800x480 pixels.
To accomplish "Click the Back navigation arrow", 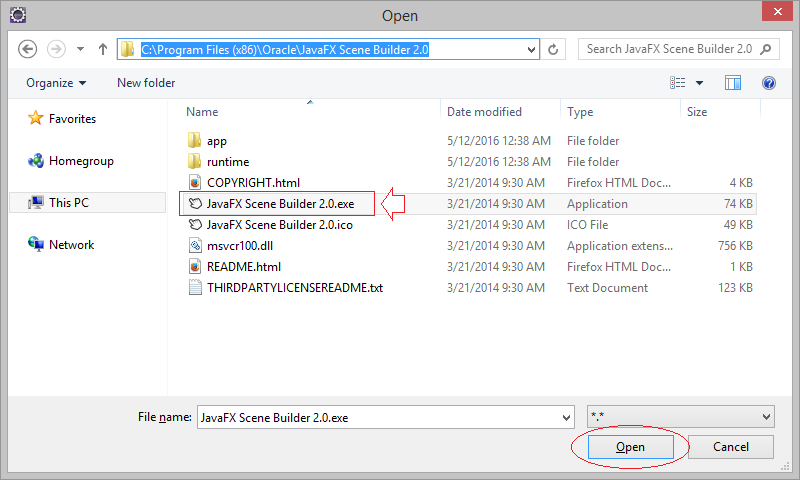I will point(28,49).
